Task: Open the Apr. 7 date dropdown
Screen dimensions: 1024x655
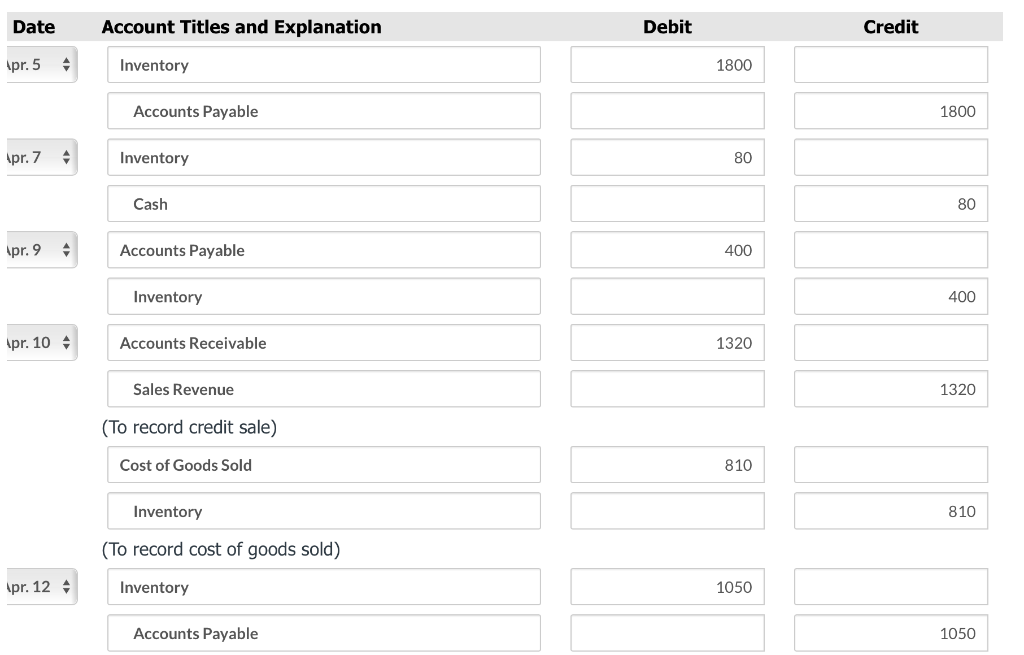Action: click(x=40, y=158)
